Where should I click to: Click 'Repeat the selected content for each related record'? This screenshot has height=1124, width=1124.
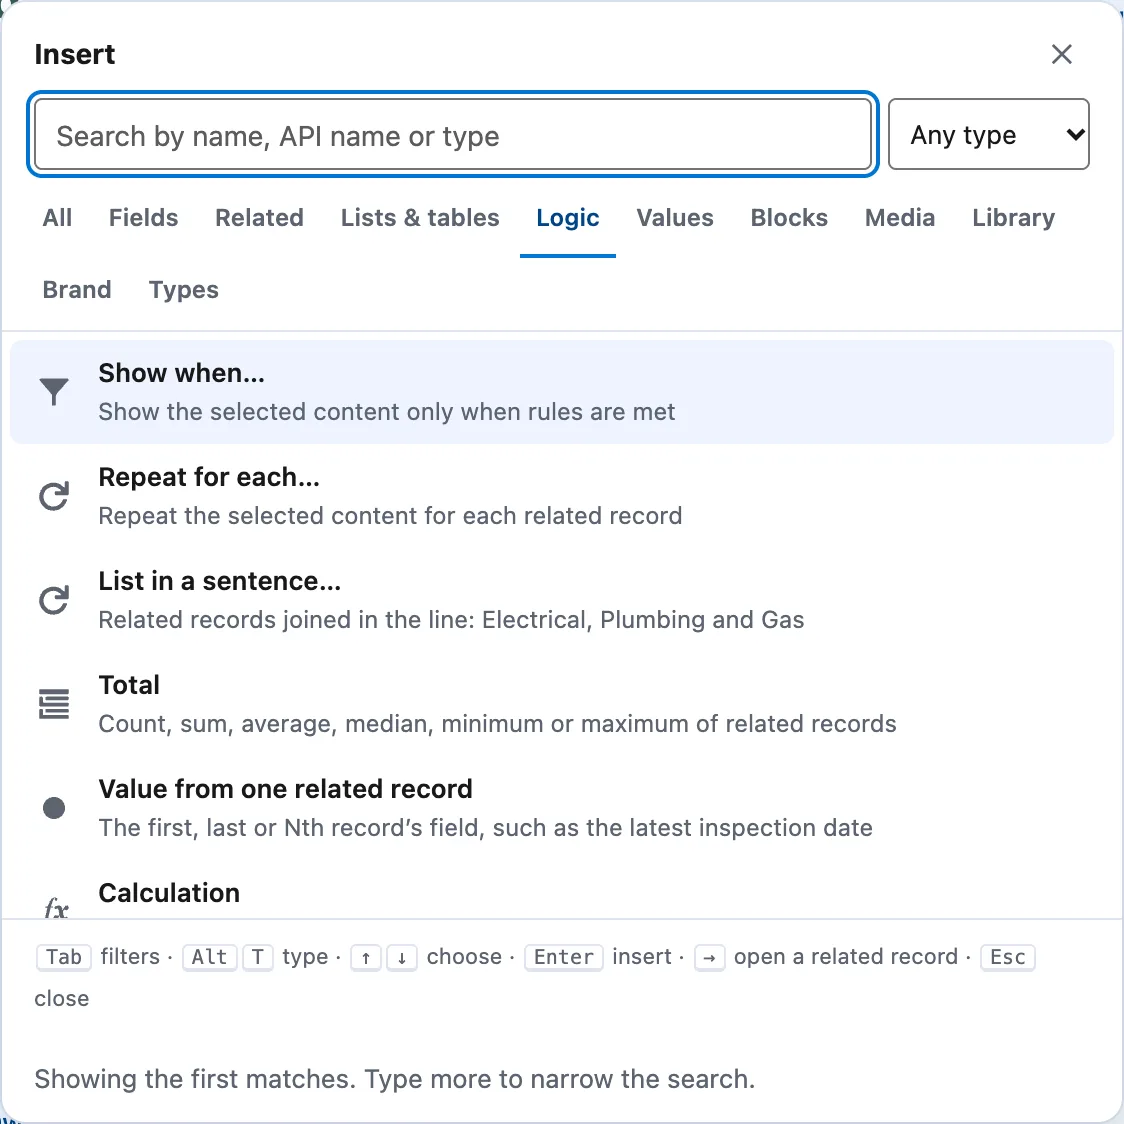391,516
